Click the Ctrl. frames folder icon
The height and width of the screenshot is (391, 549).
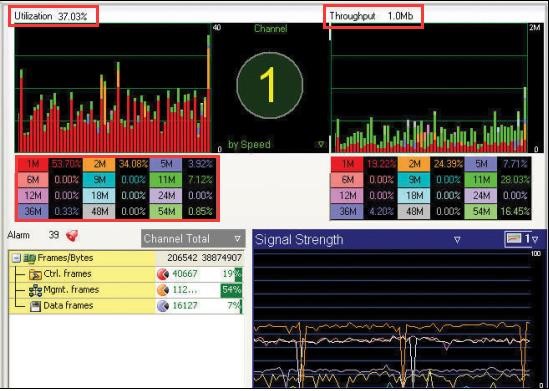[x=35, y=274]
